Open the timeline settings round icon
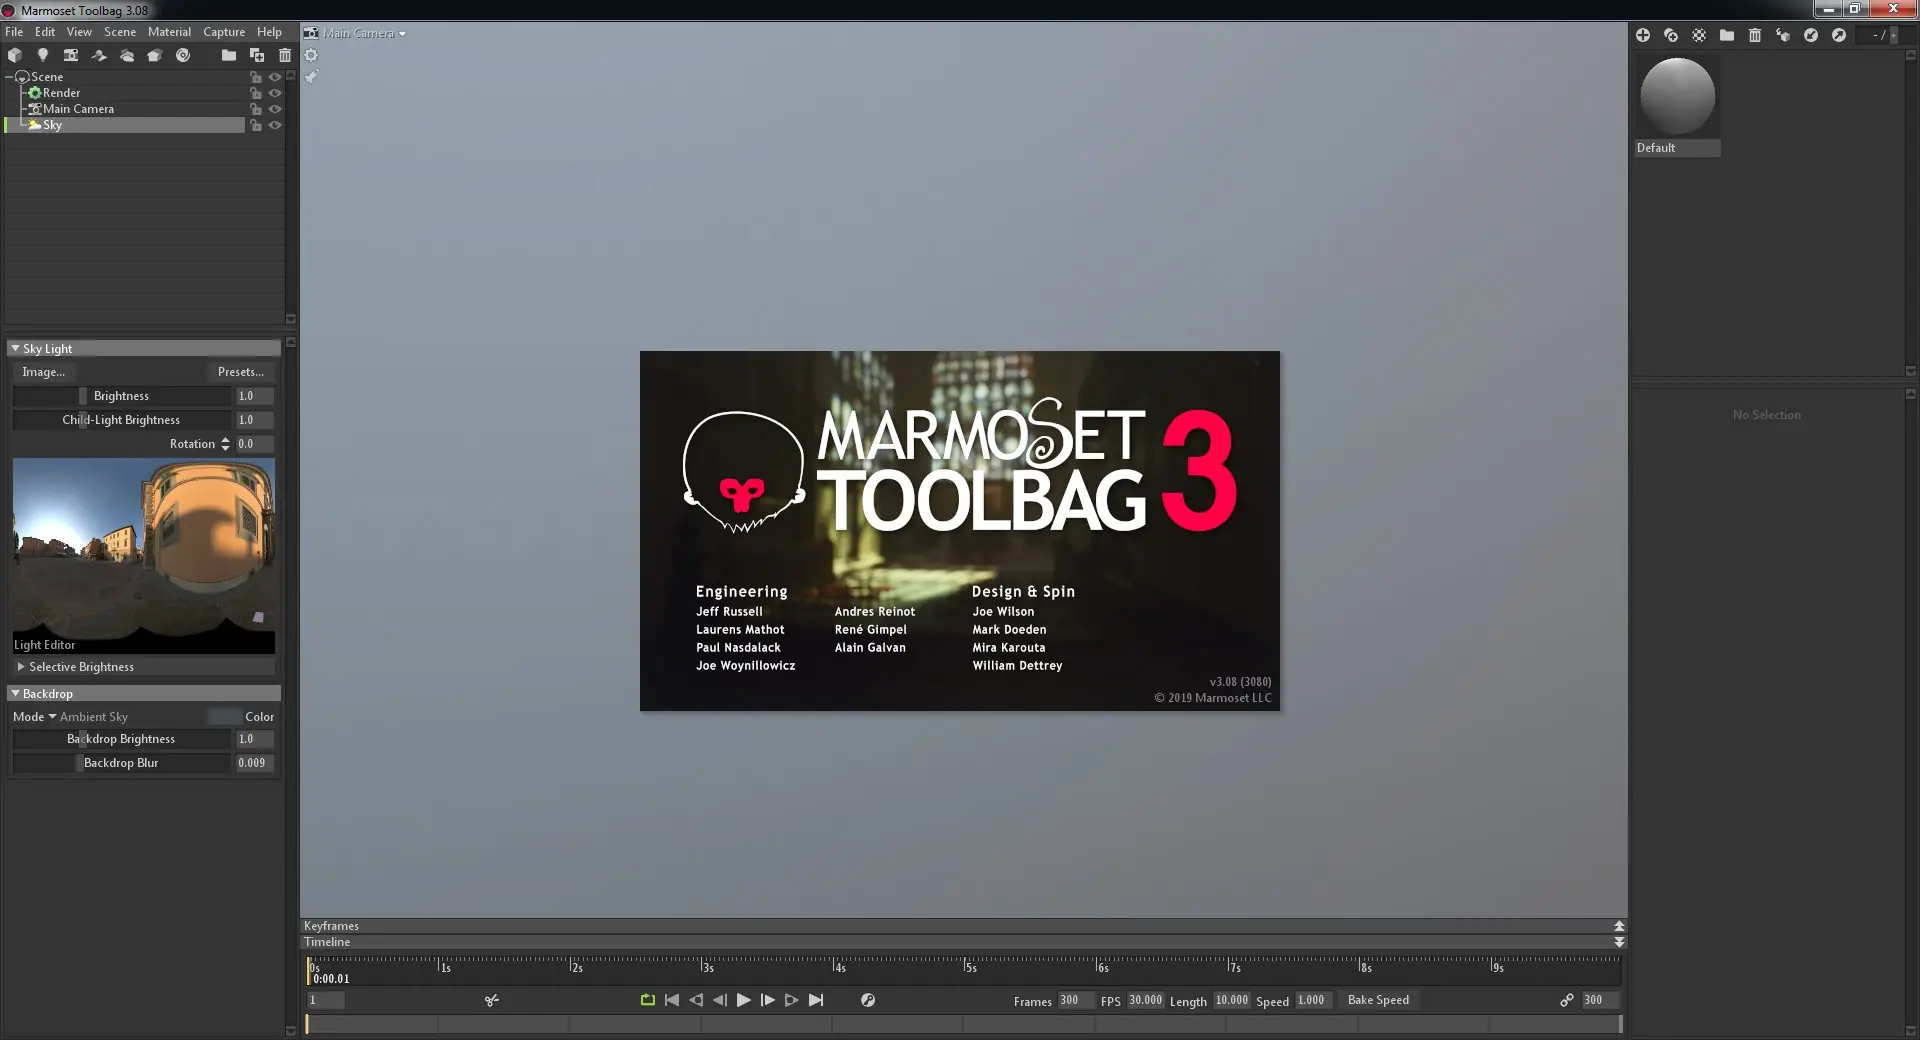 [868, 1000]
